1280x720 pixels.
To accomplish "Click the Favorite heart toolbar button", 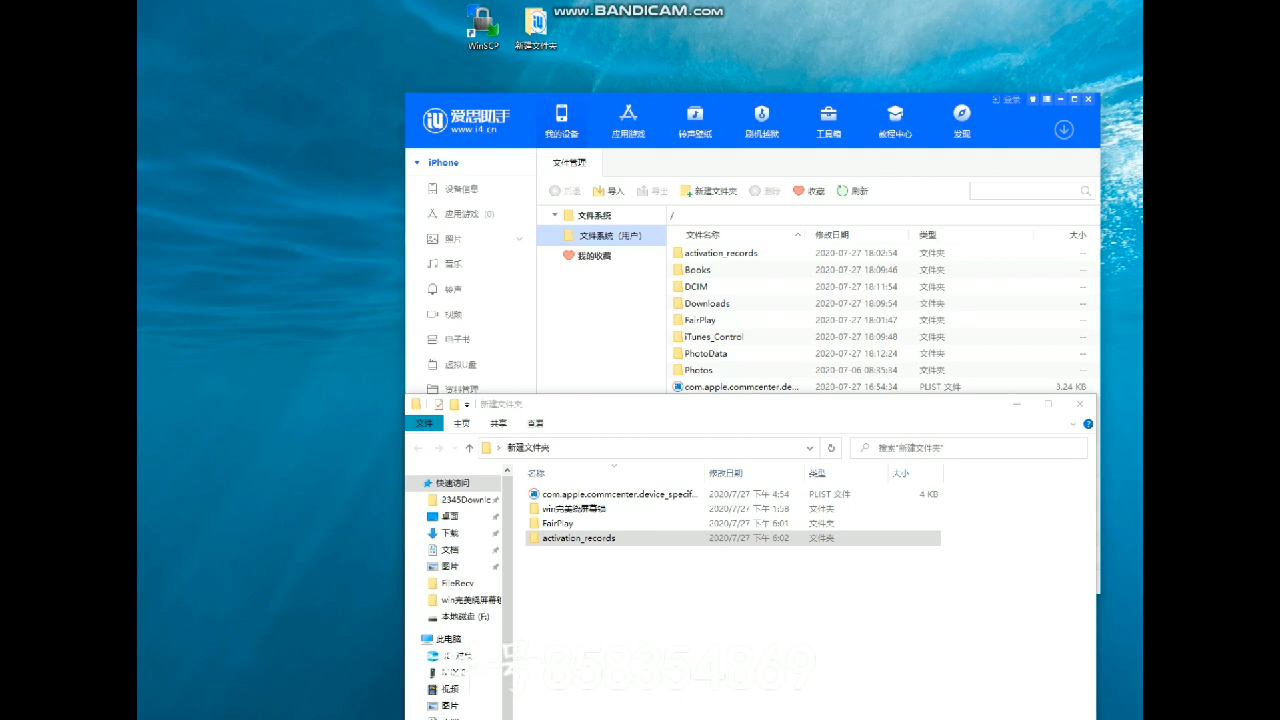I will 809,190.
